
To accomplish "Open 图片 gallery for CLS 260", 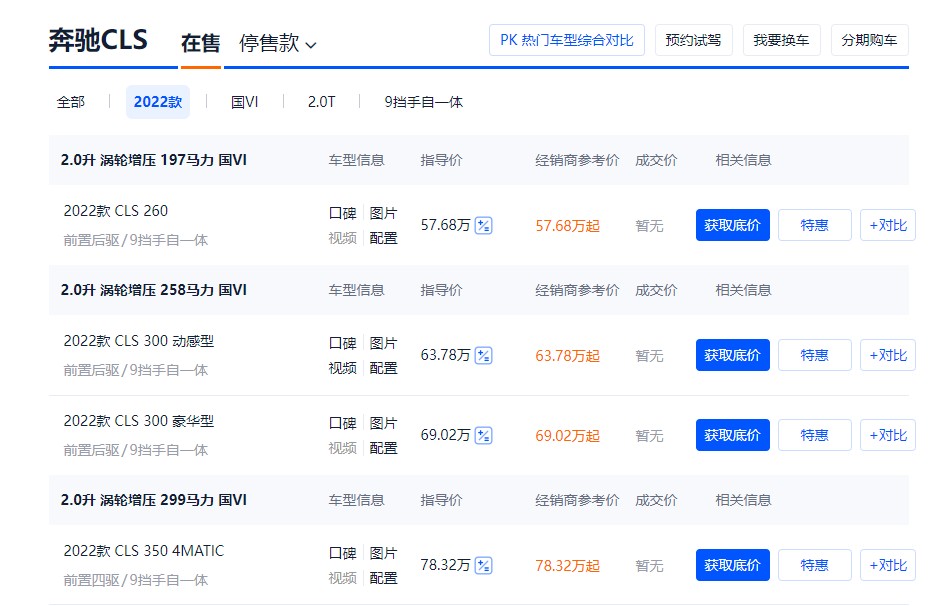I will point(383,213).
